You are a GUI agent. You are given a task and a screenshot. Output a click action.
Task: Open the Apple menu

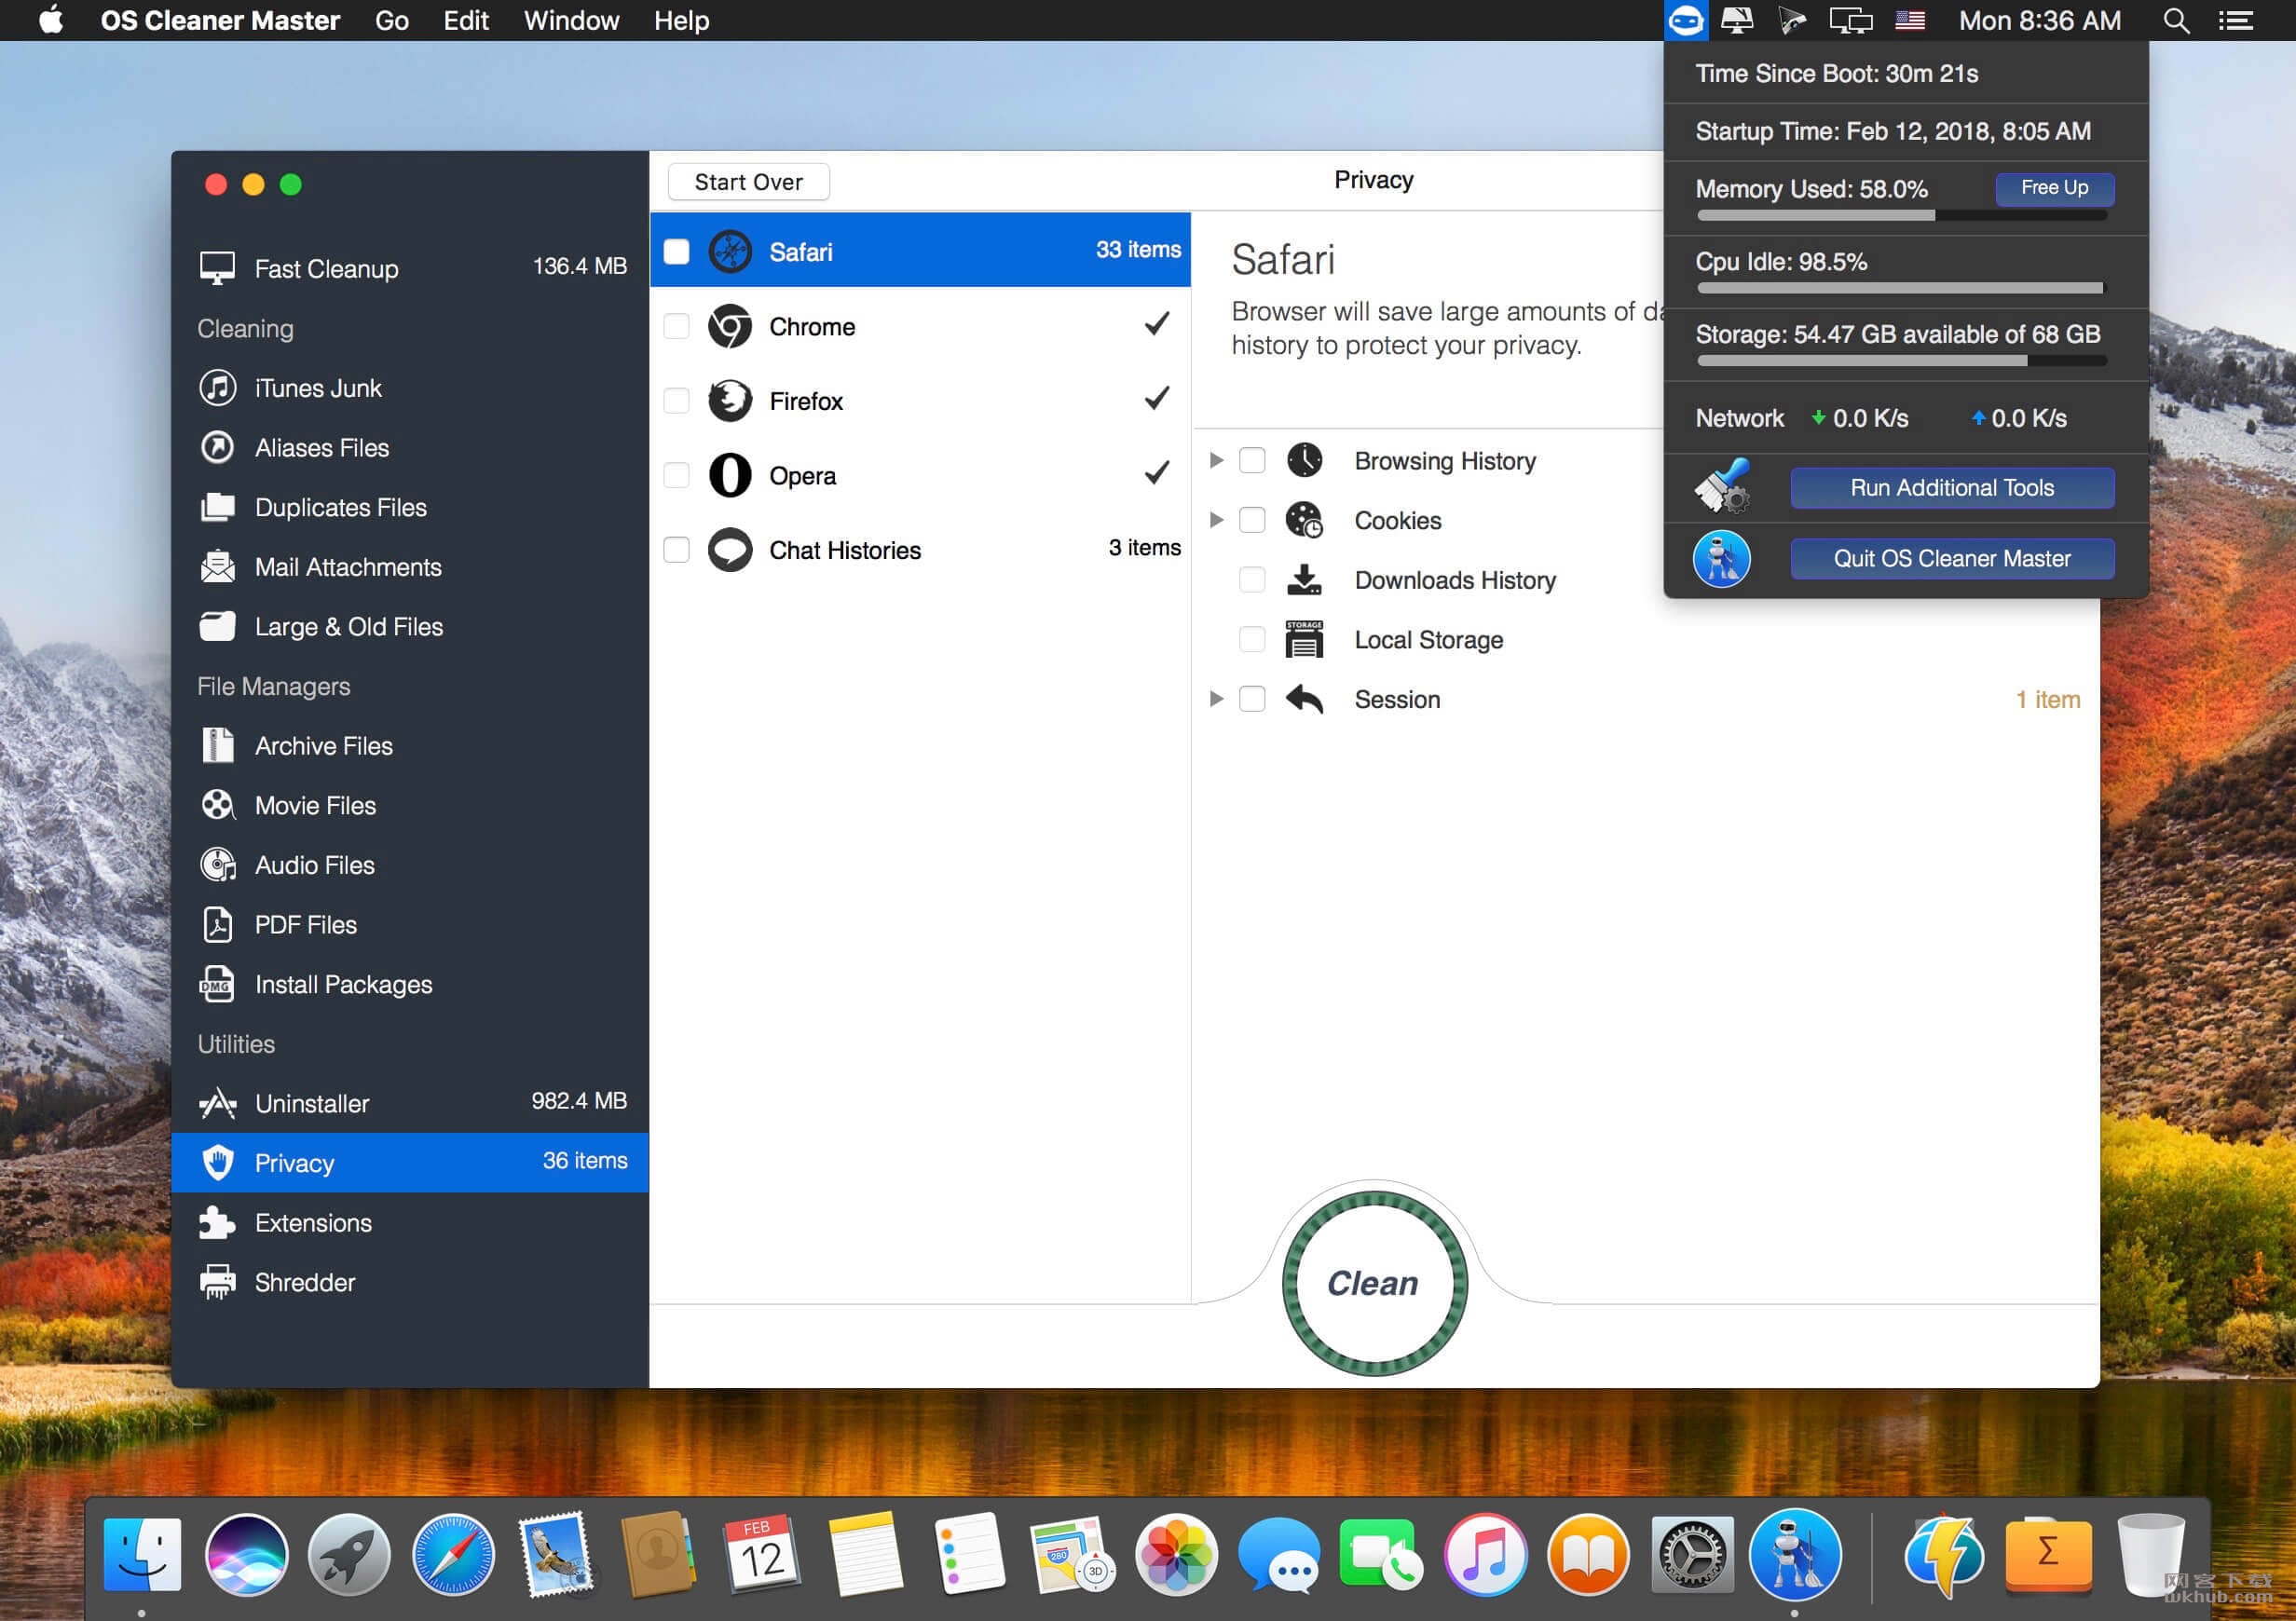(50, 20)
